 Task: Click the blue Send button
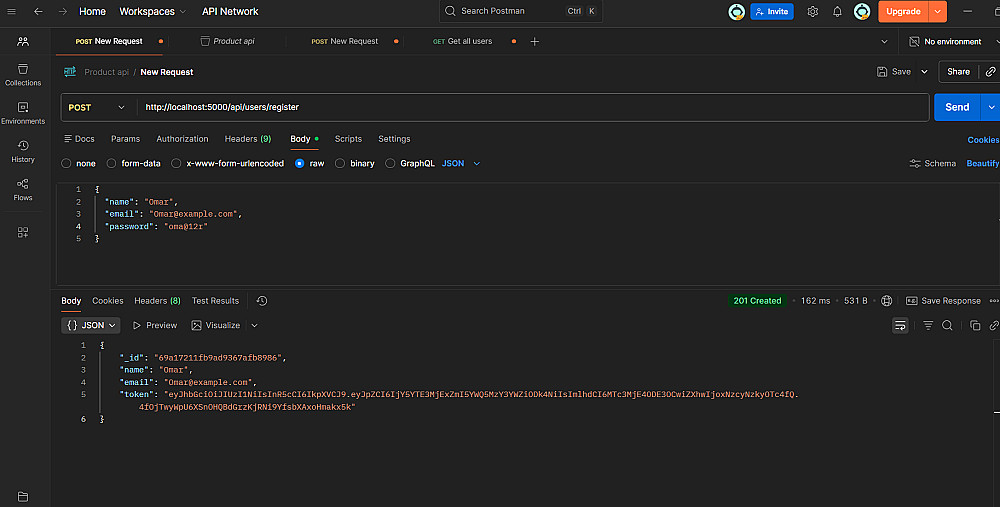[x=957, y=107]
